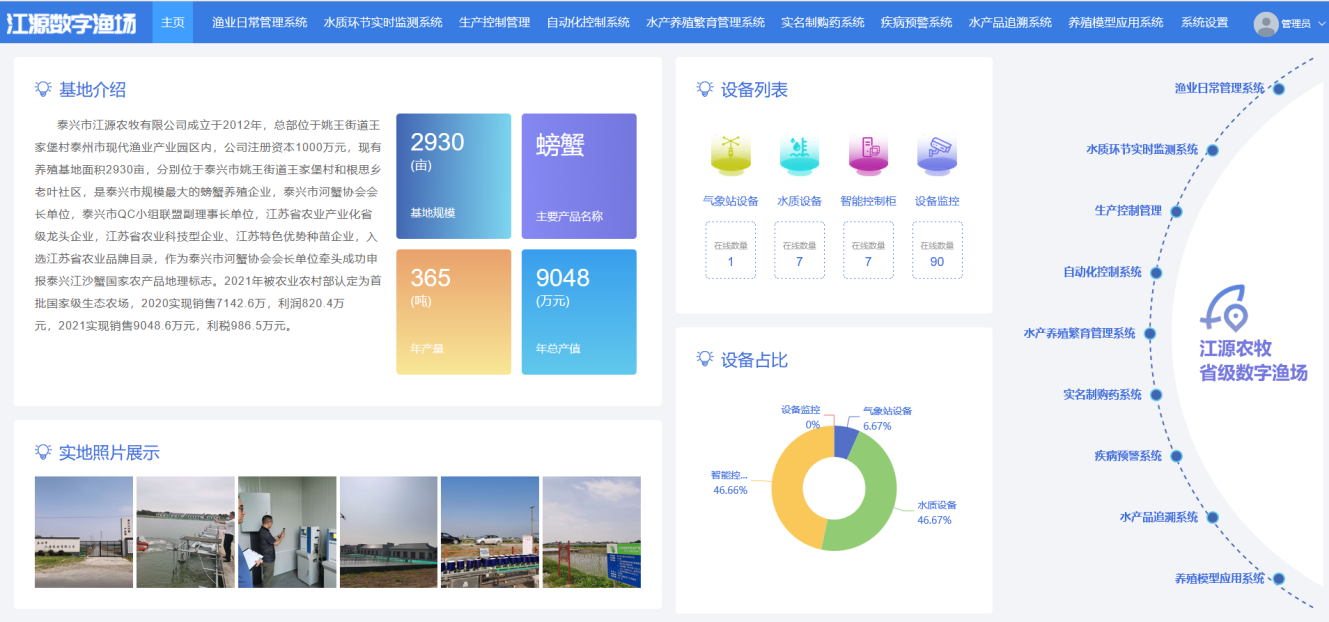Click the arc dot next to 水质环节实时监测系统

pos(1212,150)
